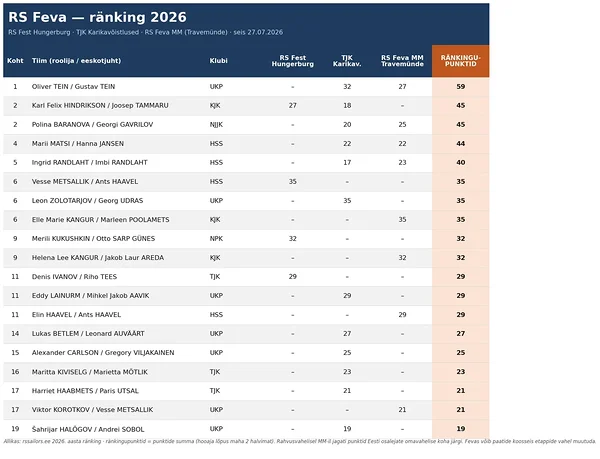This screenshot has height=459, width=600.
Task: Select Marii MATSI / Hanna JANSEN row
Action: [246, 144]
